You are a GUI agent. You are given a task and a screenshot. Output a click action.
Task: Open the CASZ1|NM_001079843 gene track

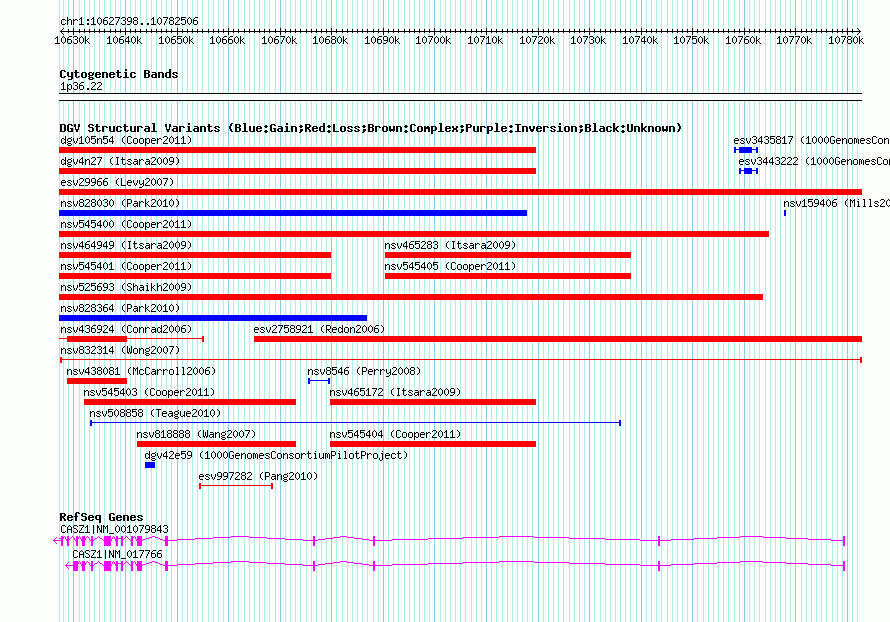click(450, 541)
